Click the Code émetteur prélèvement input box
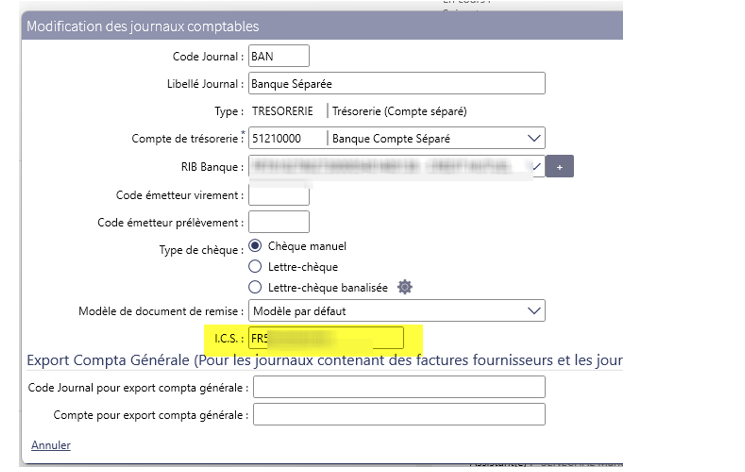 tap(278, 221)
